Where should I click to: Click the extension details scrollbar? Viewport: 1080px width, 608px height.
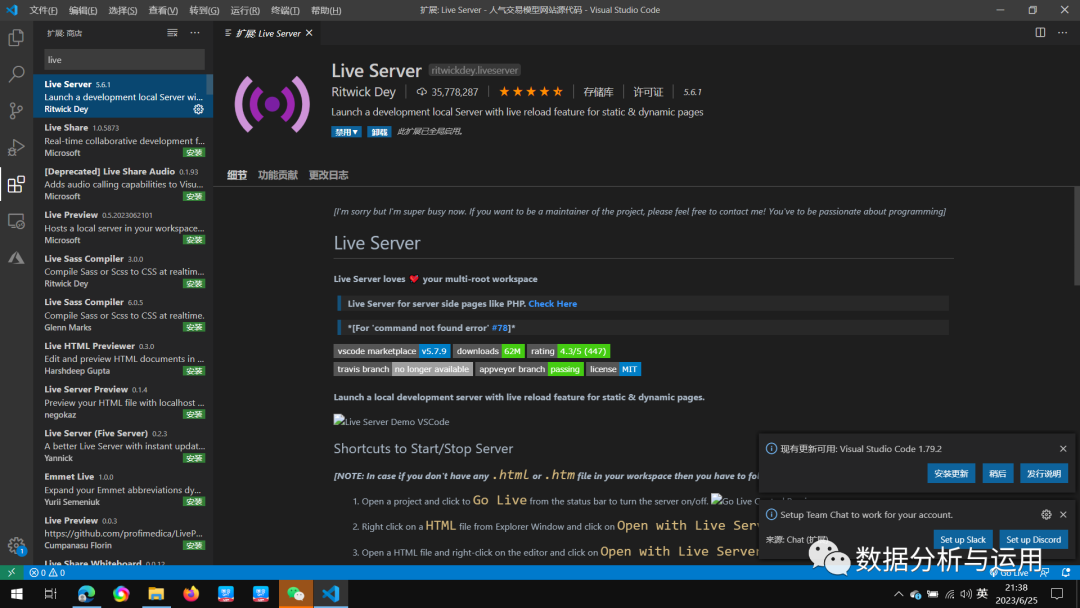[1076, 238]
